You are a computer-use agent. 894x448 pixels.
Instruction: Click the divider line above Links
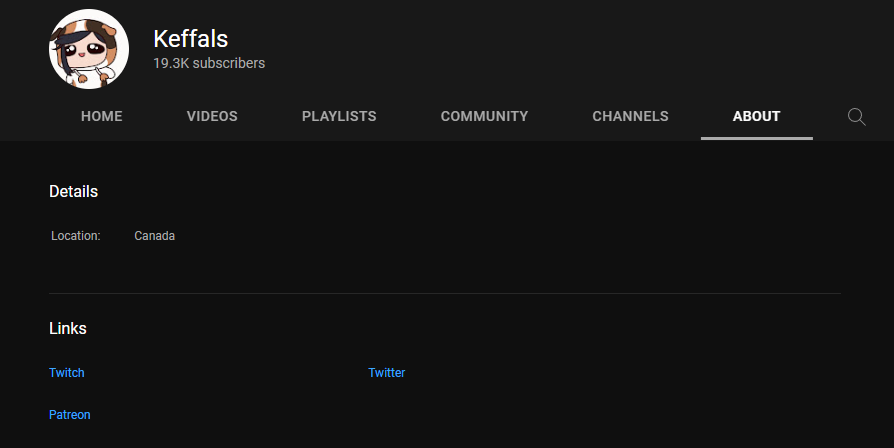445,294
